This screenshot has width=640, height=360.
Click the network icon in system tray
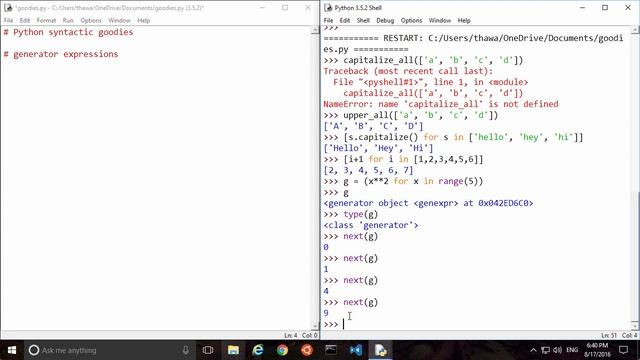click(x=545, y=350)
